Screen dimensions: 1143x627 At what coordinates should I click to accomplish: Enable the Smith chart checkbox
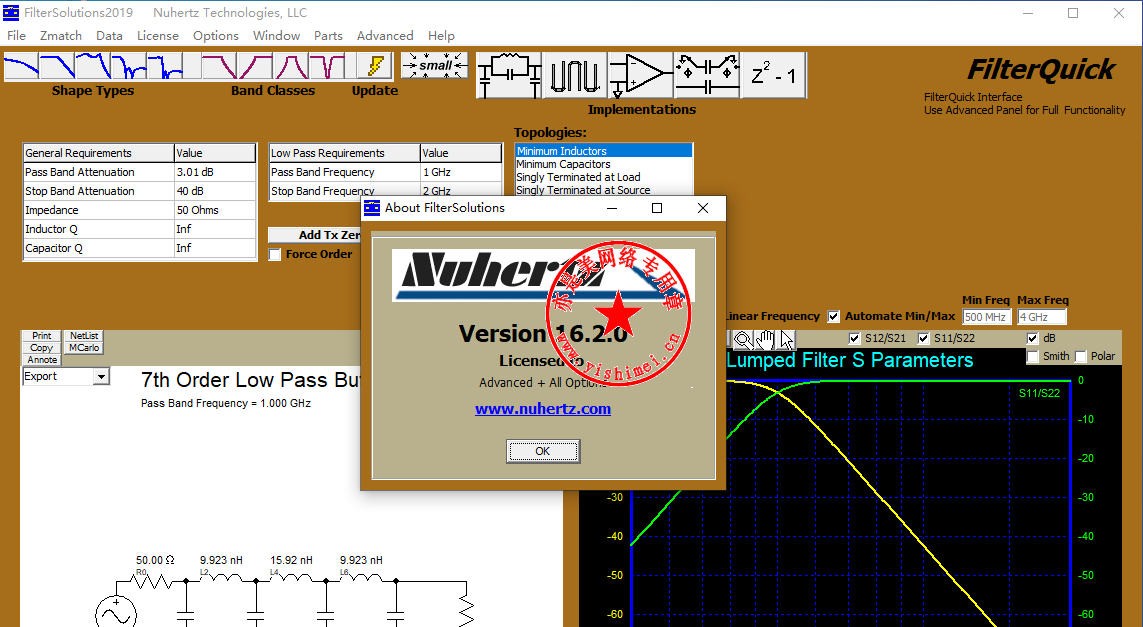[1032, 357]
